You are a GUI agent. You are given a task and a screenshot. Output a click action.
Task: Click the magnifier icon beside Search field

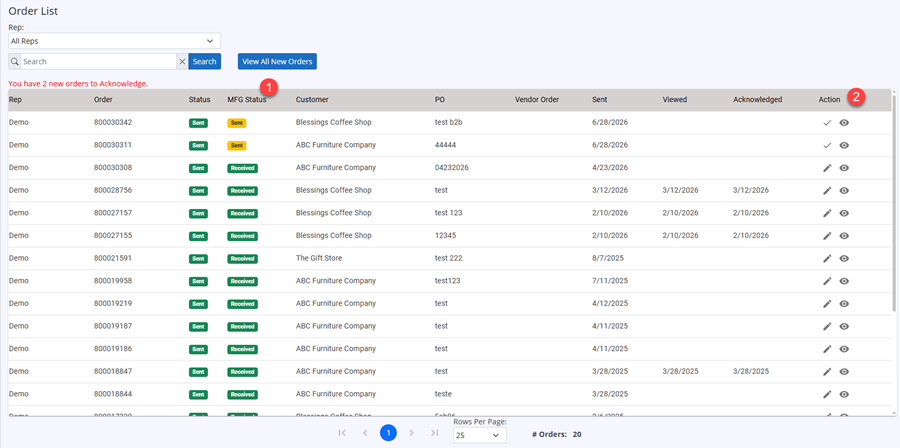pos(14,61)
